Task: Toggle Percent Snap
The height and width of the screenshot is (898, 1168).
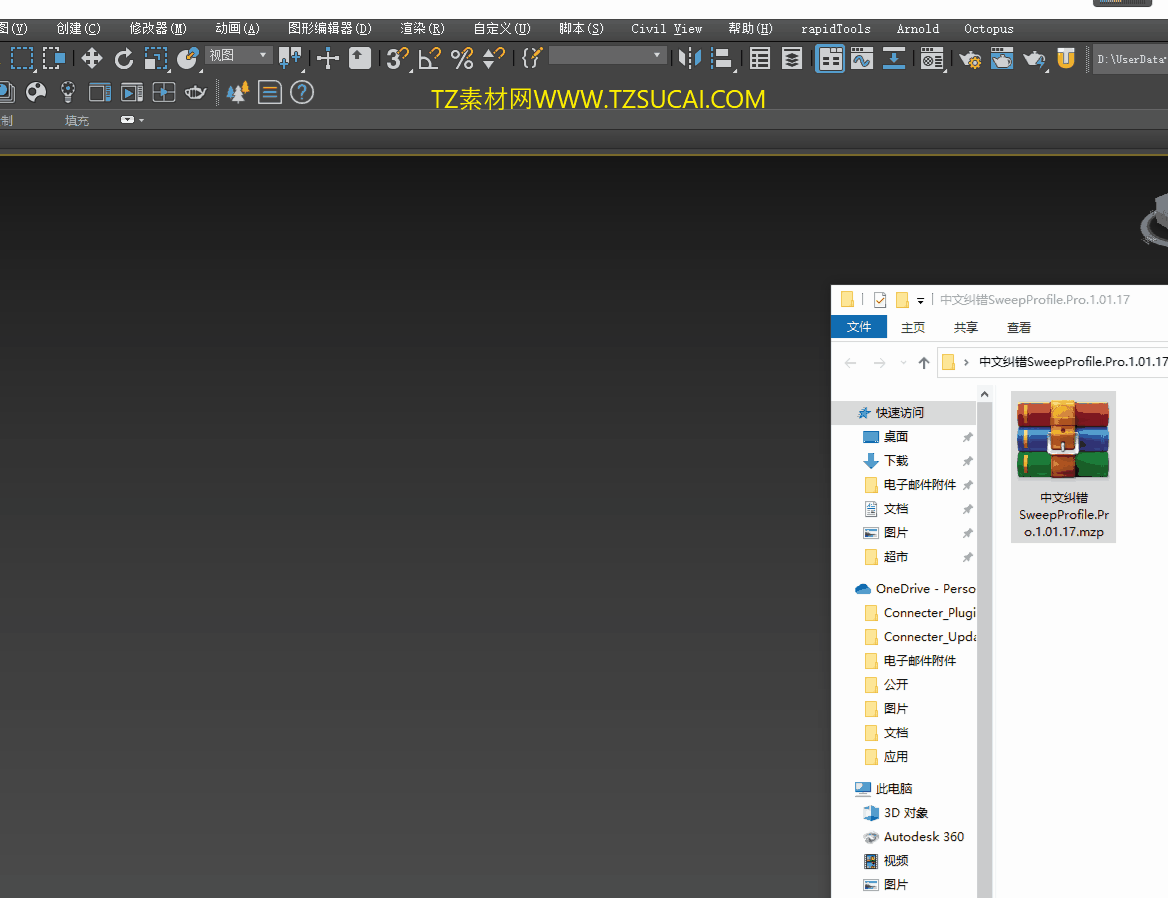Action: [x=462, y=58]
